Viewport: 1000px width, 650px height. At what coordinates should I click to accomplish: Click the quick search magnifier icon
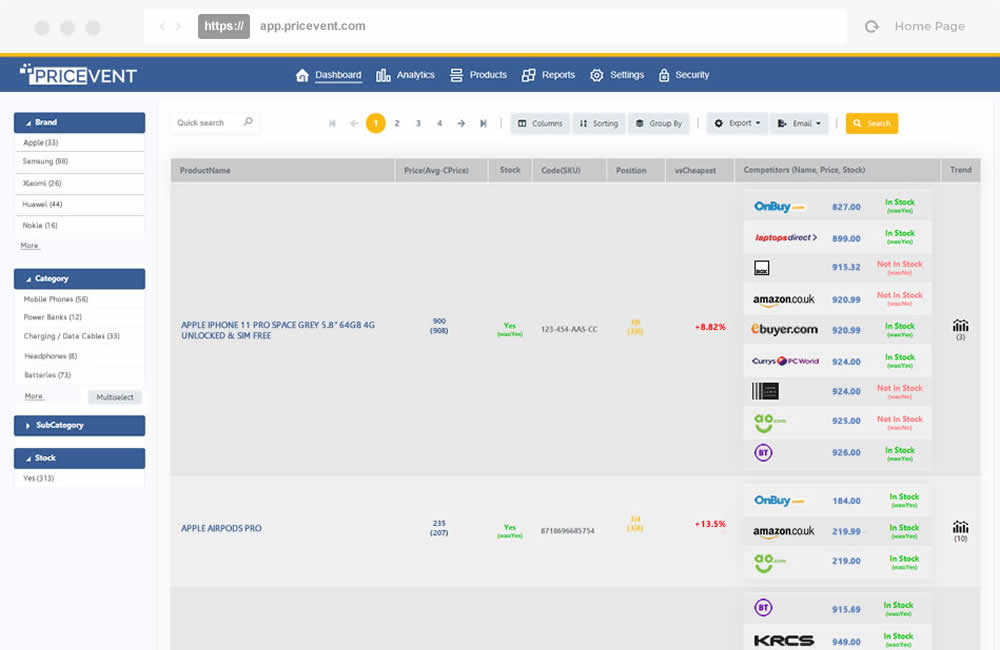[248, 122]
